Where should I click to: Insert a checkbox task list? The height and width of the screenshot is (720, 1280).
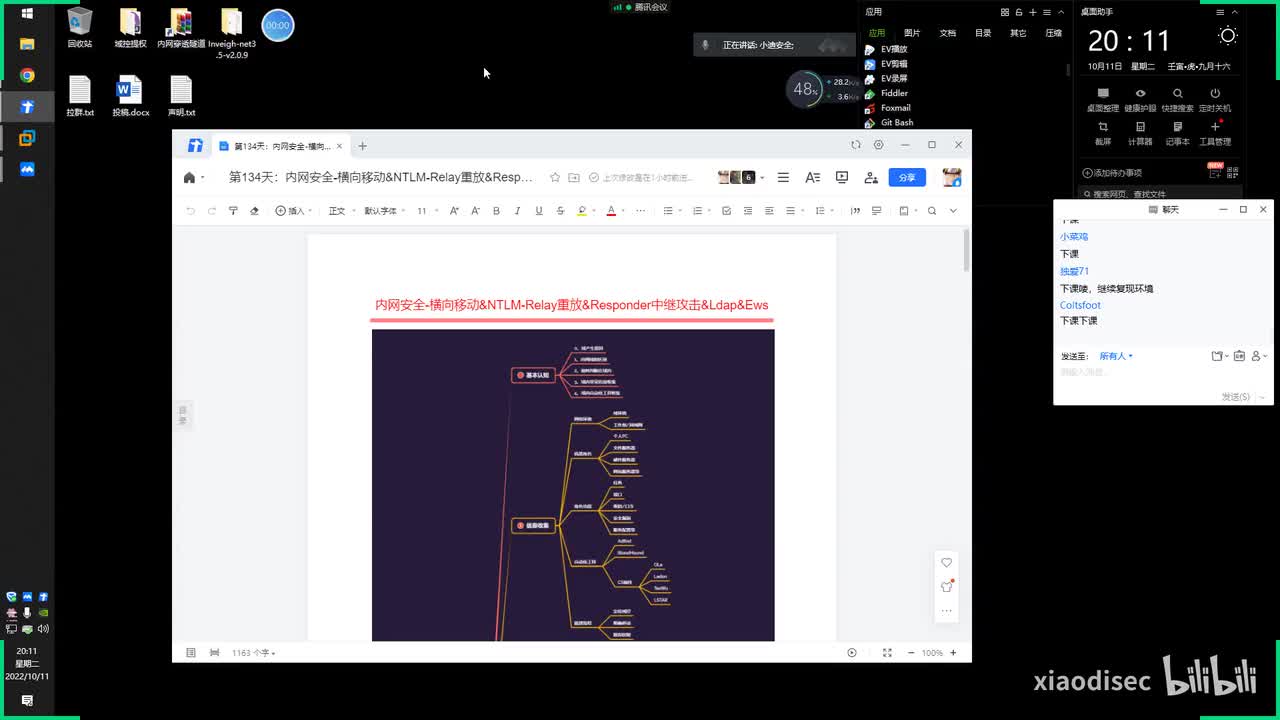click(x=726, y=211)
